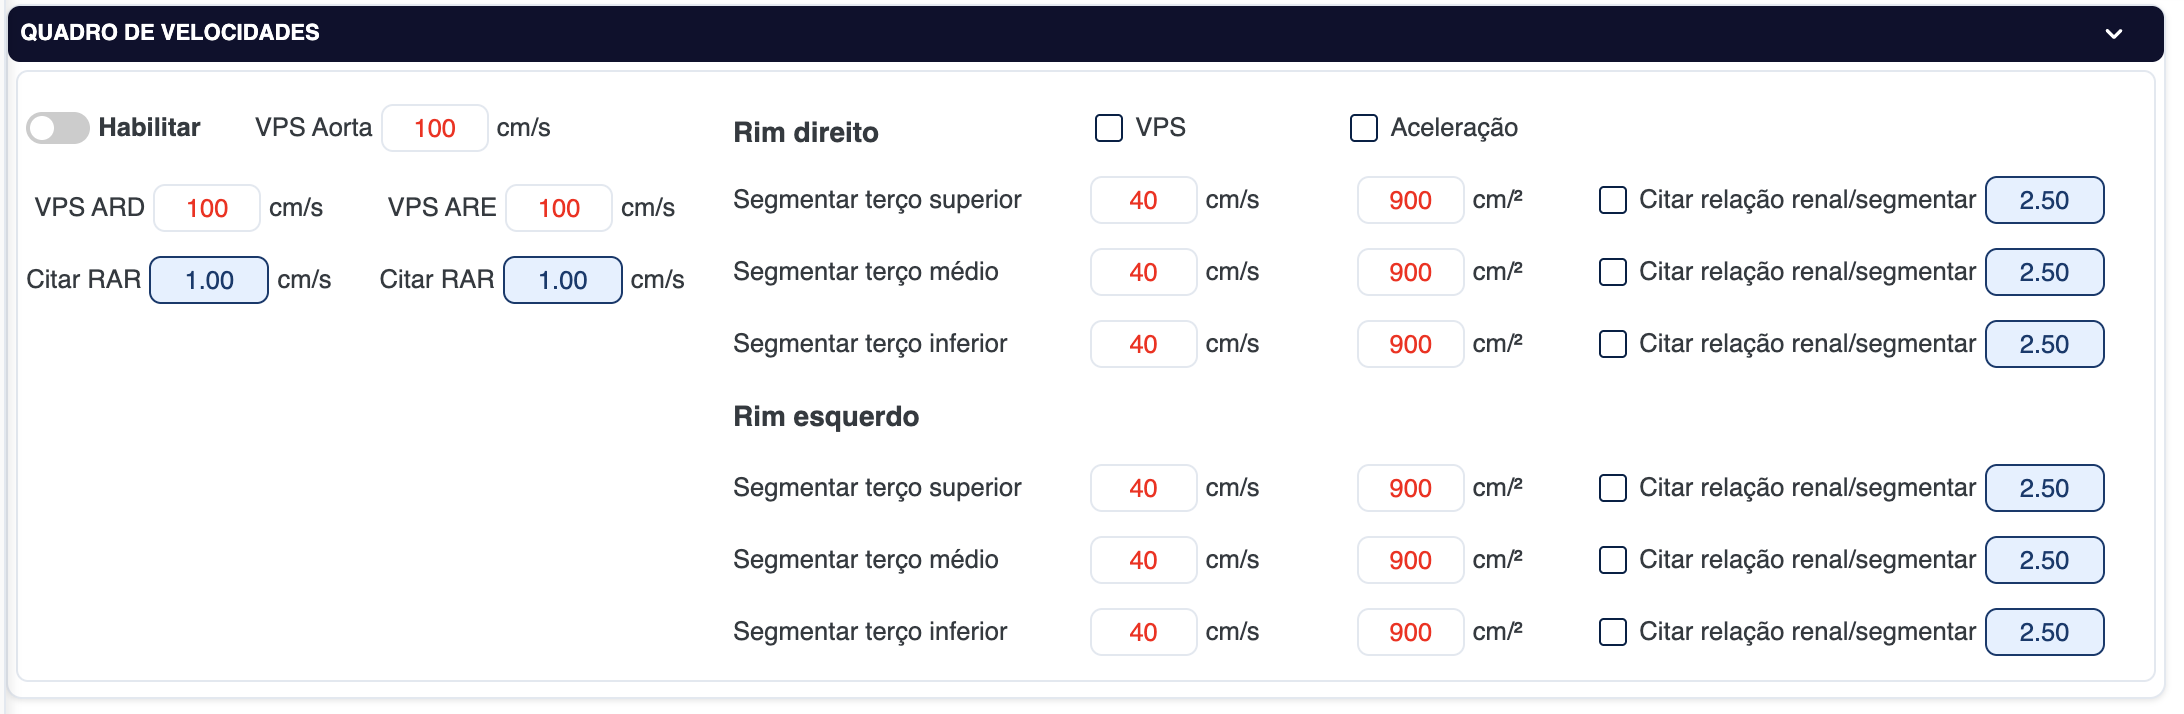
Task: Click right kidney terço superior velocity field
Action: (x=1143, y=200)
